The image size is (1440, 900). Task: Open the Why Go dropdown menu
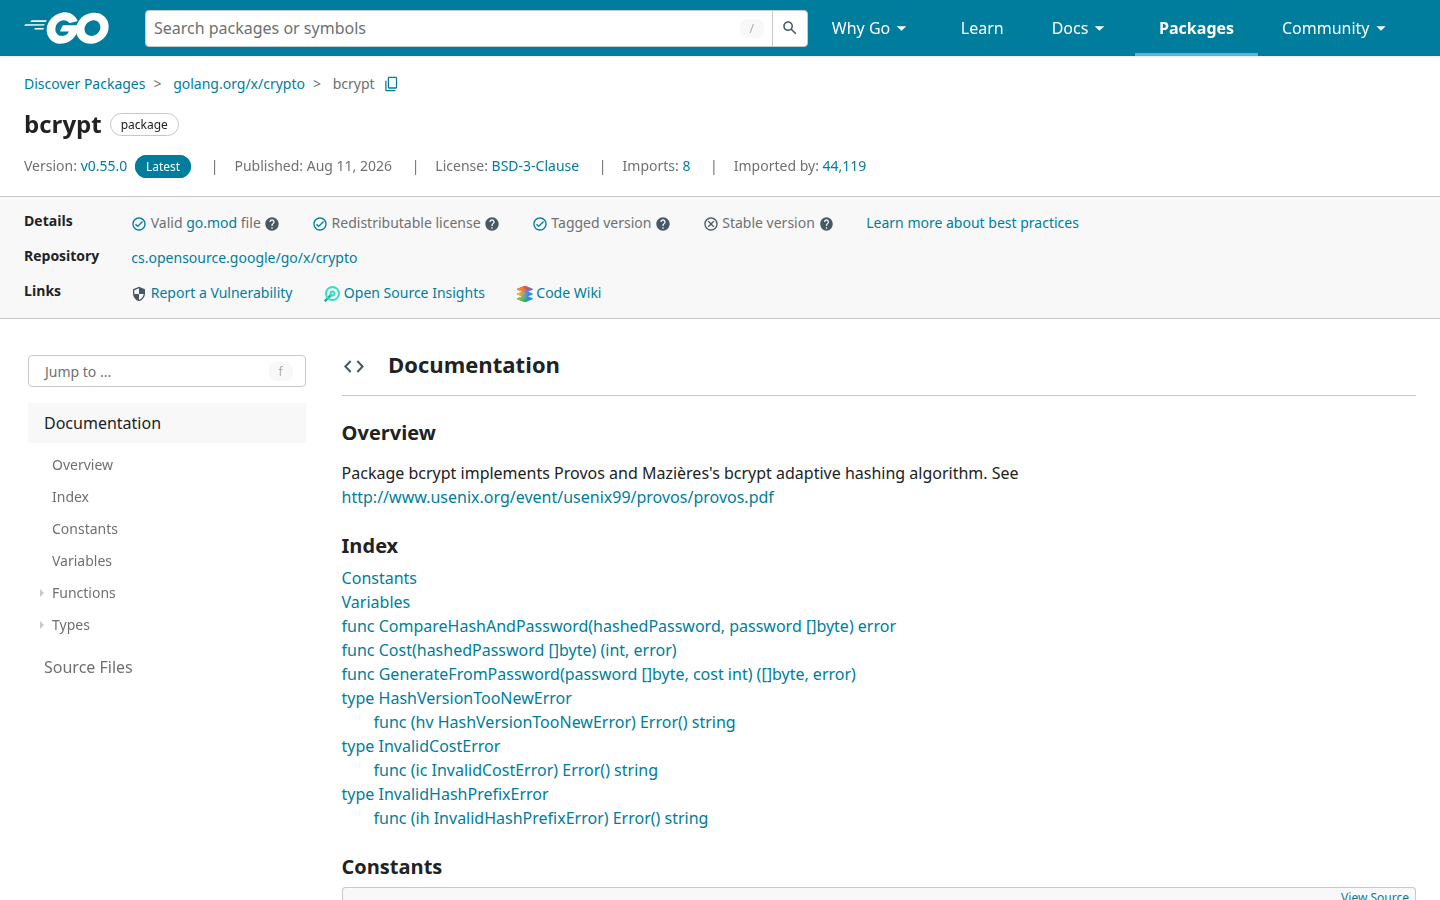coord(869,28)
